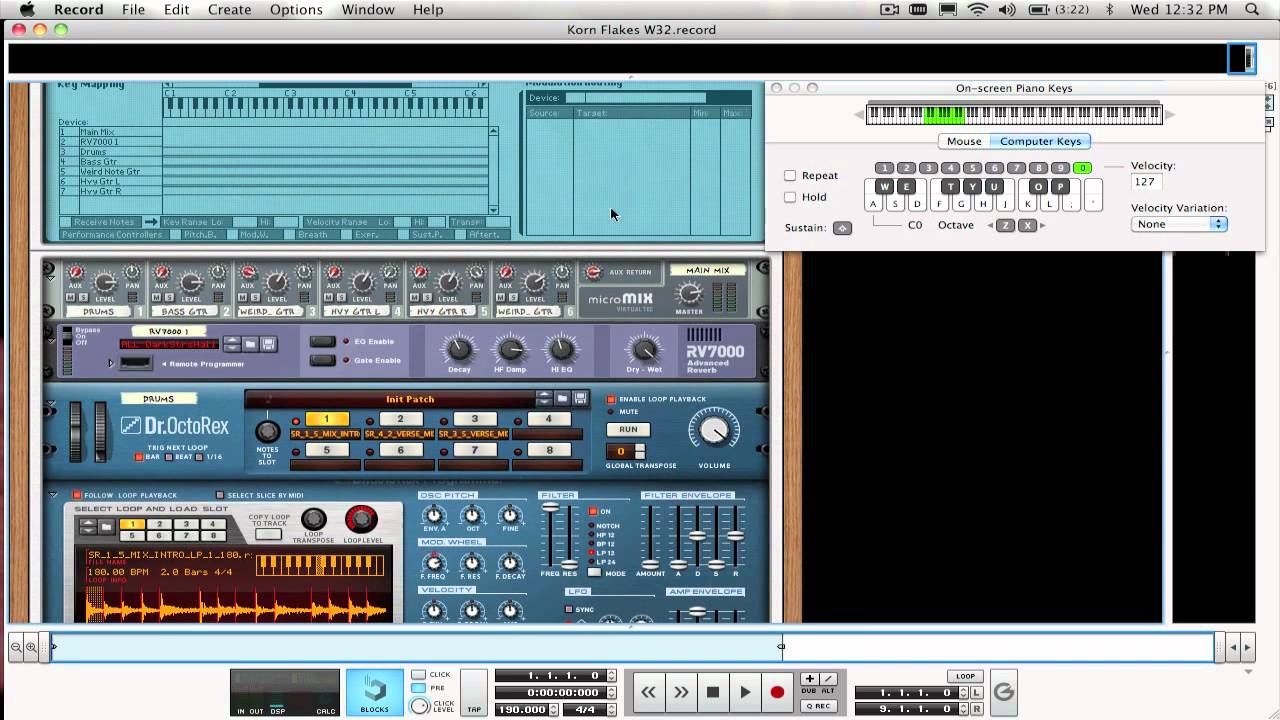Open the Options menu
The width and height of the screenshot is (1280, 720).
(296, 10)
